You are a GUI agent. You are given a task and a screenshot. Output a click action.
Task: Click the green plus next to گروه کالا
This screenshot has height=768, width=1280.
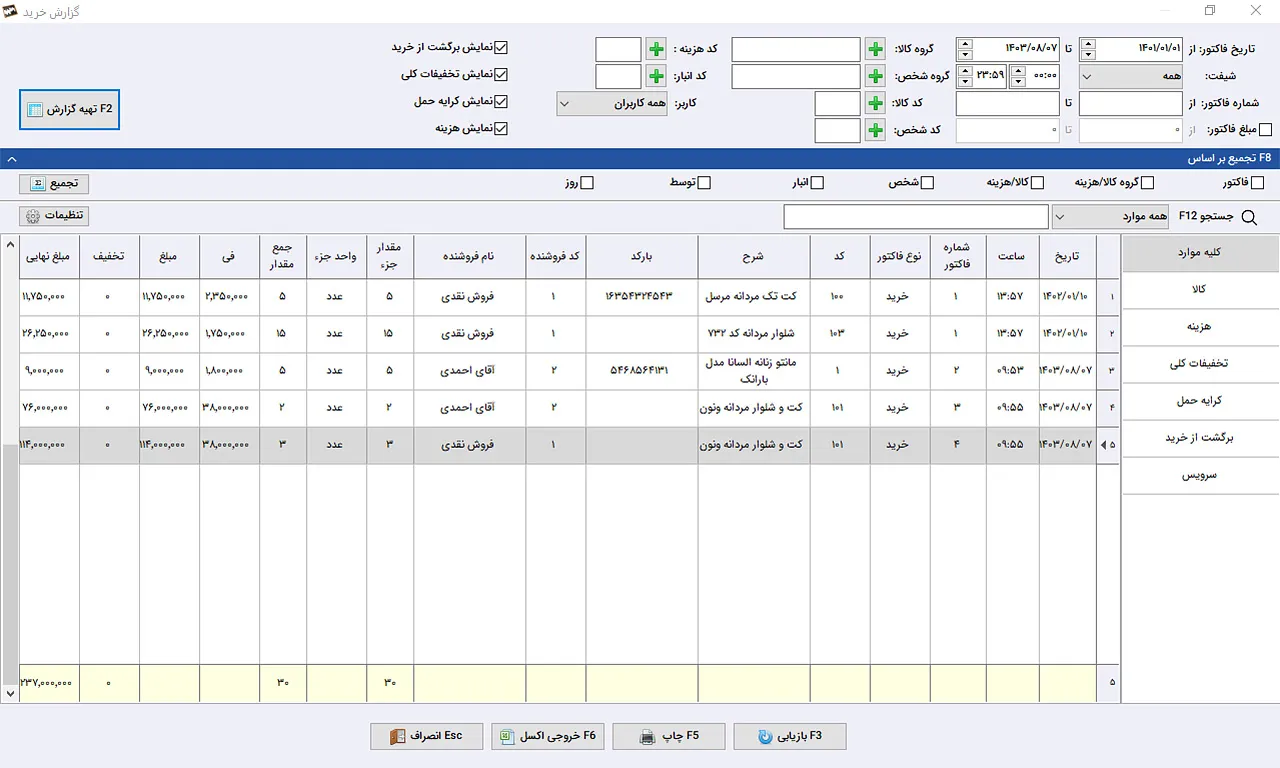pos(875,49)
